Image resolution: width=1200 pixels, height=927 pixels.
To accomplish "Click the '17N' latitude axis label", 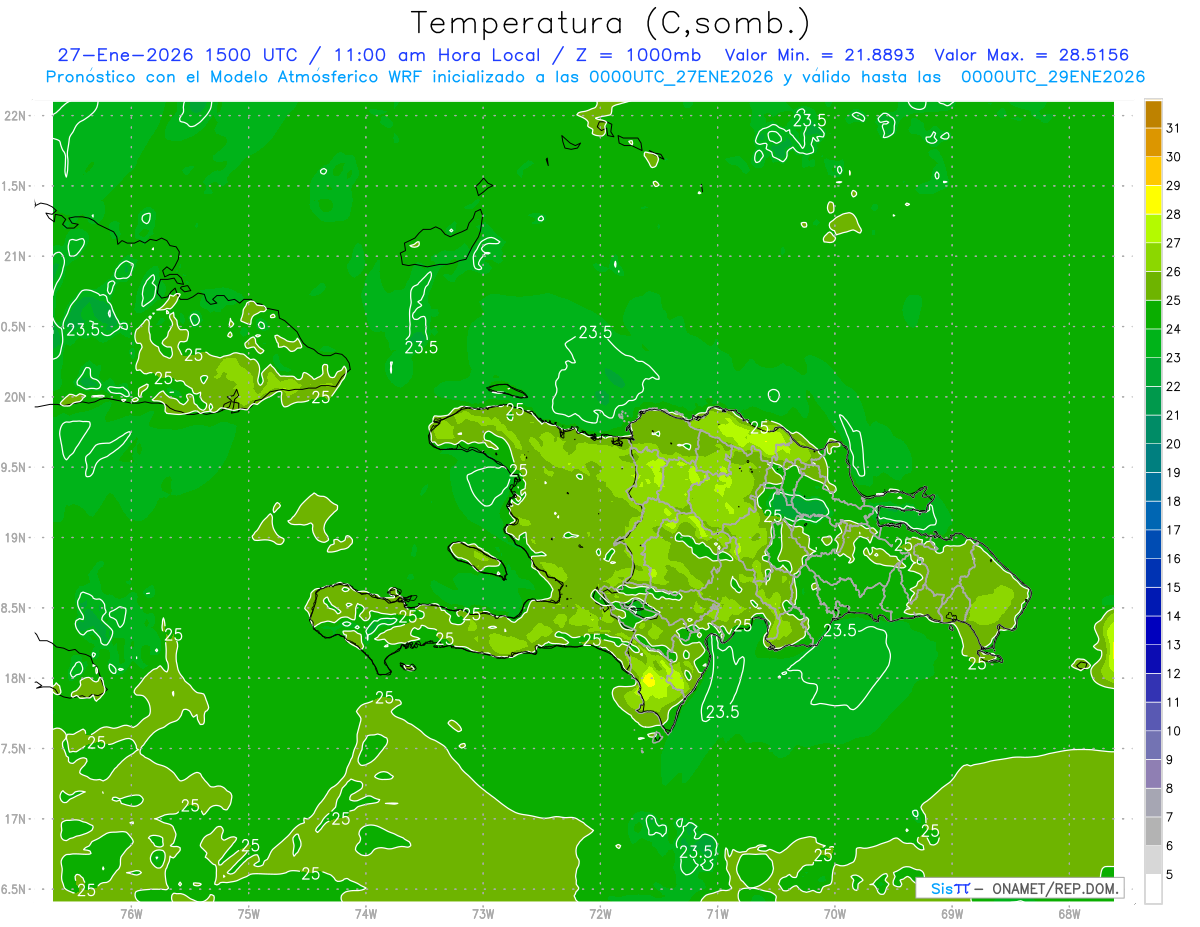I will click(x=15, y=819).
